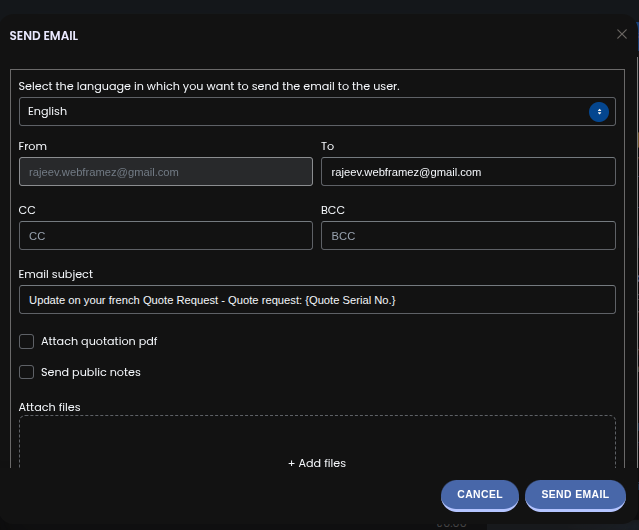Click the blue arrow icon in language selector
639x530 pixels.
[599, 112]
